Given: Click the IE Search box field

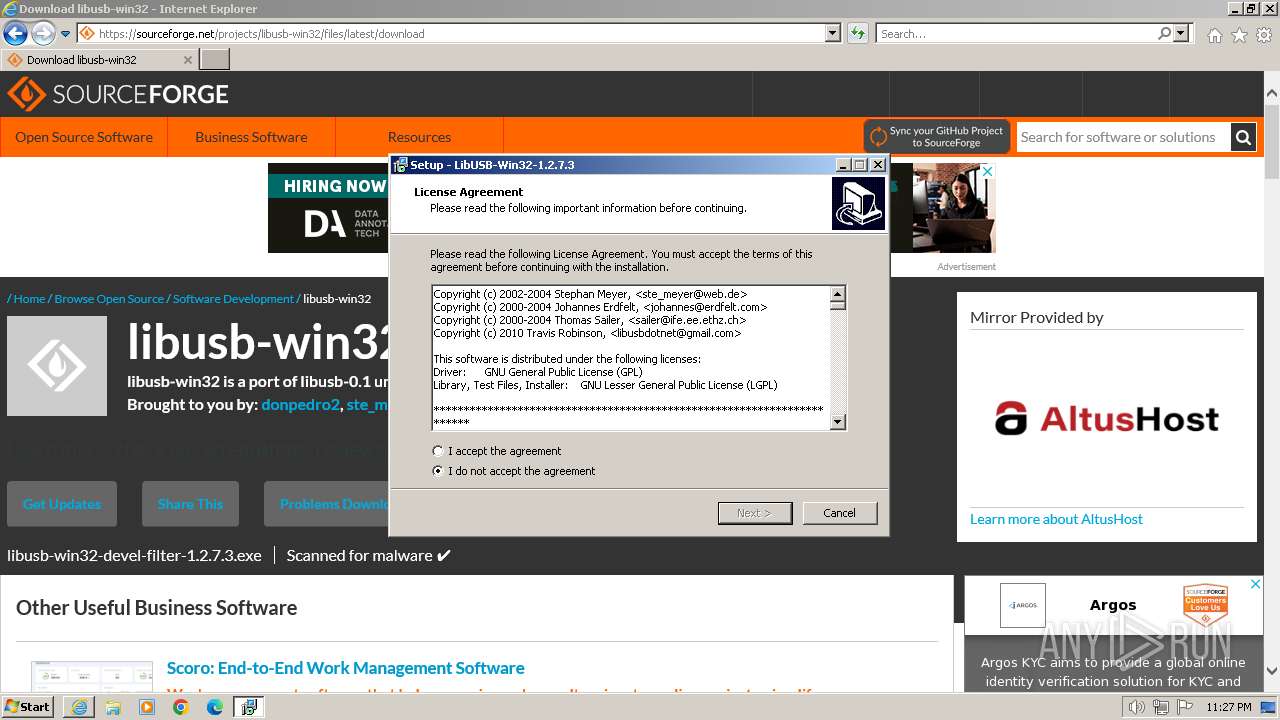Looking at the screenshot, I should [1015, 33].
